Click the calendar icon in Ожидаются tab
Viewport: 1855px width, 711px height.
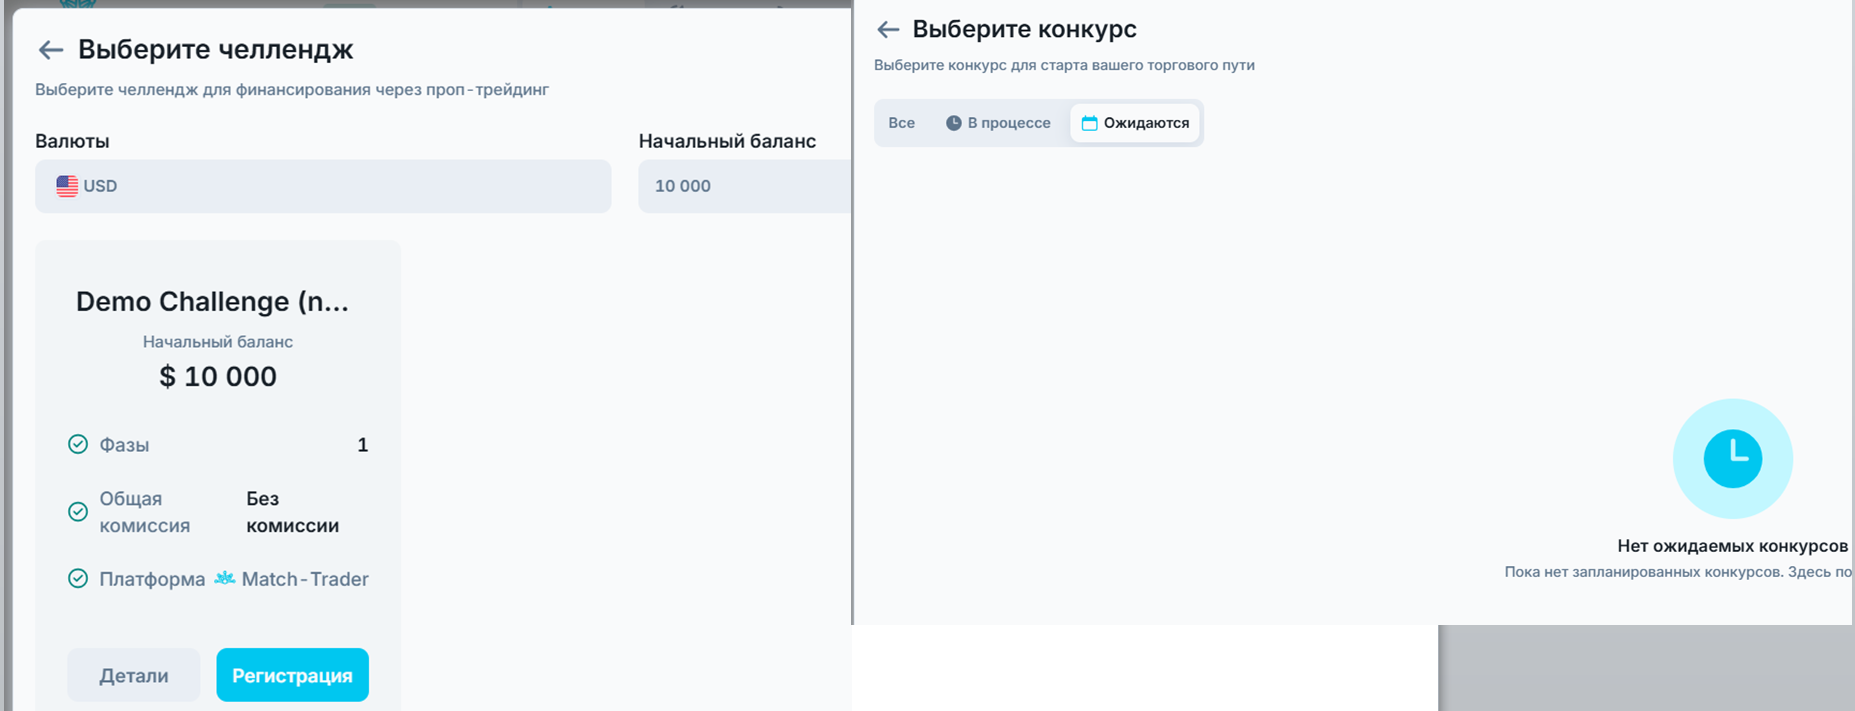pos(1089,123)
